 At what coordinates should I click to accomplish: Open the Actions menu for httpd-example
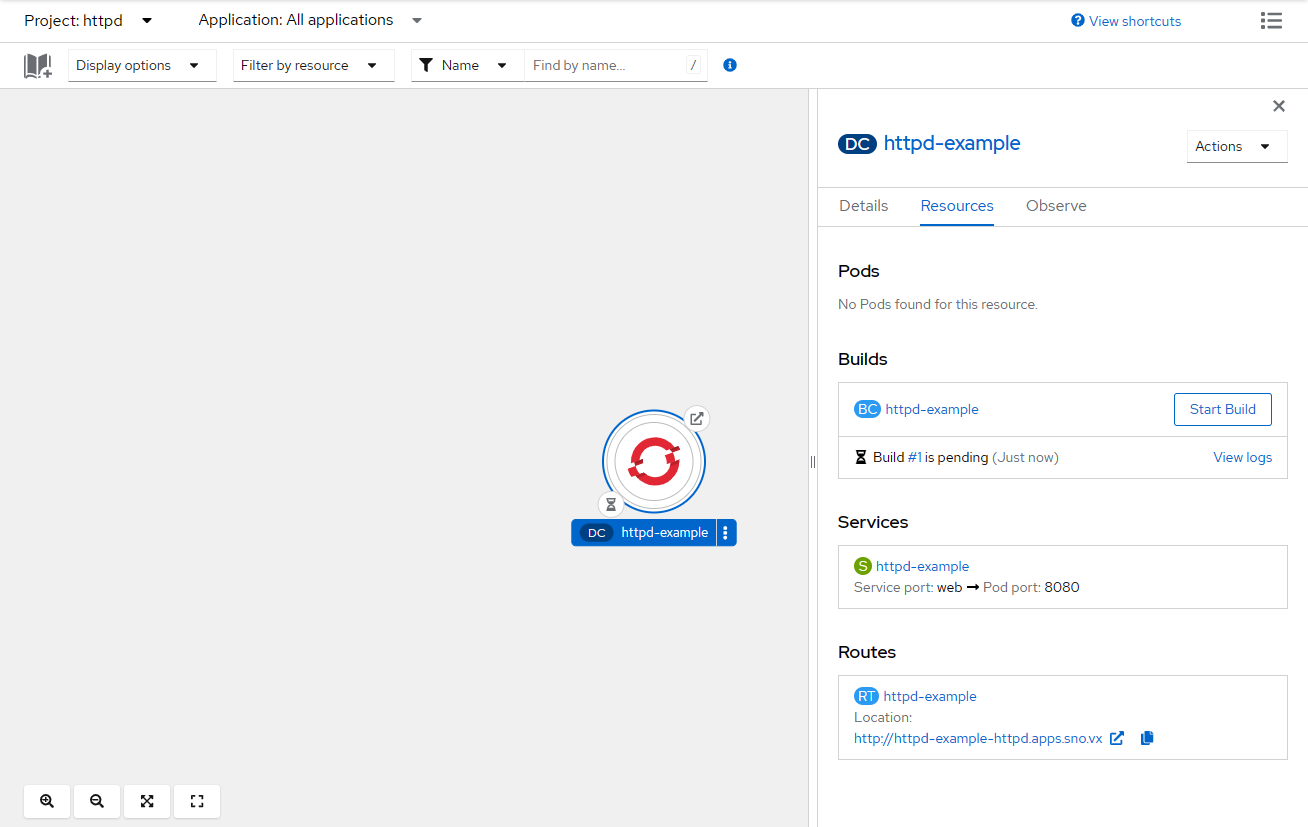pyautogui.click(x=1236, y=146)
